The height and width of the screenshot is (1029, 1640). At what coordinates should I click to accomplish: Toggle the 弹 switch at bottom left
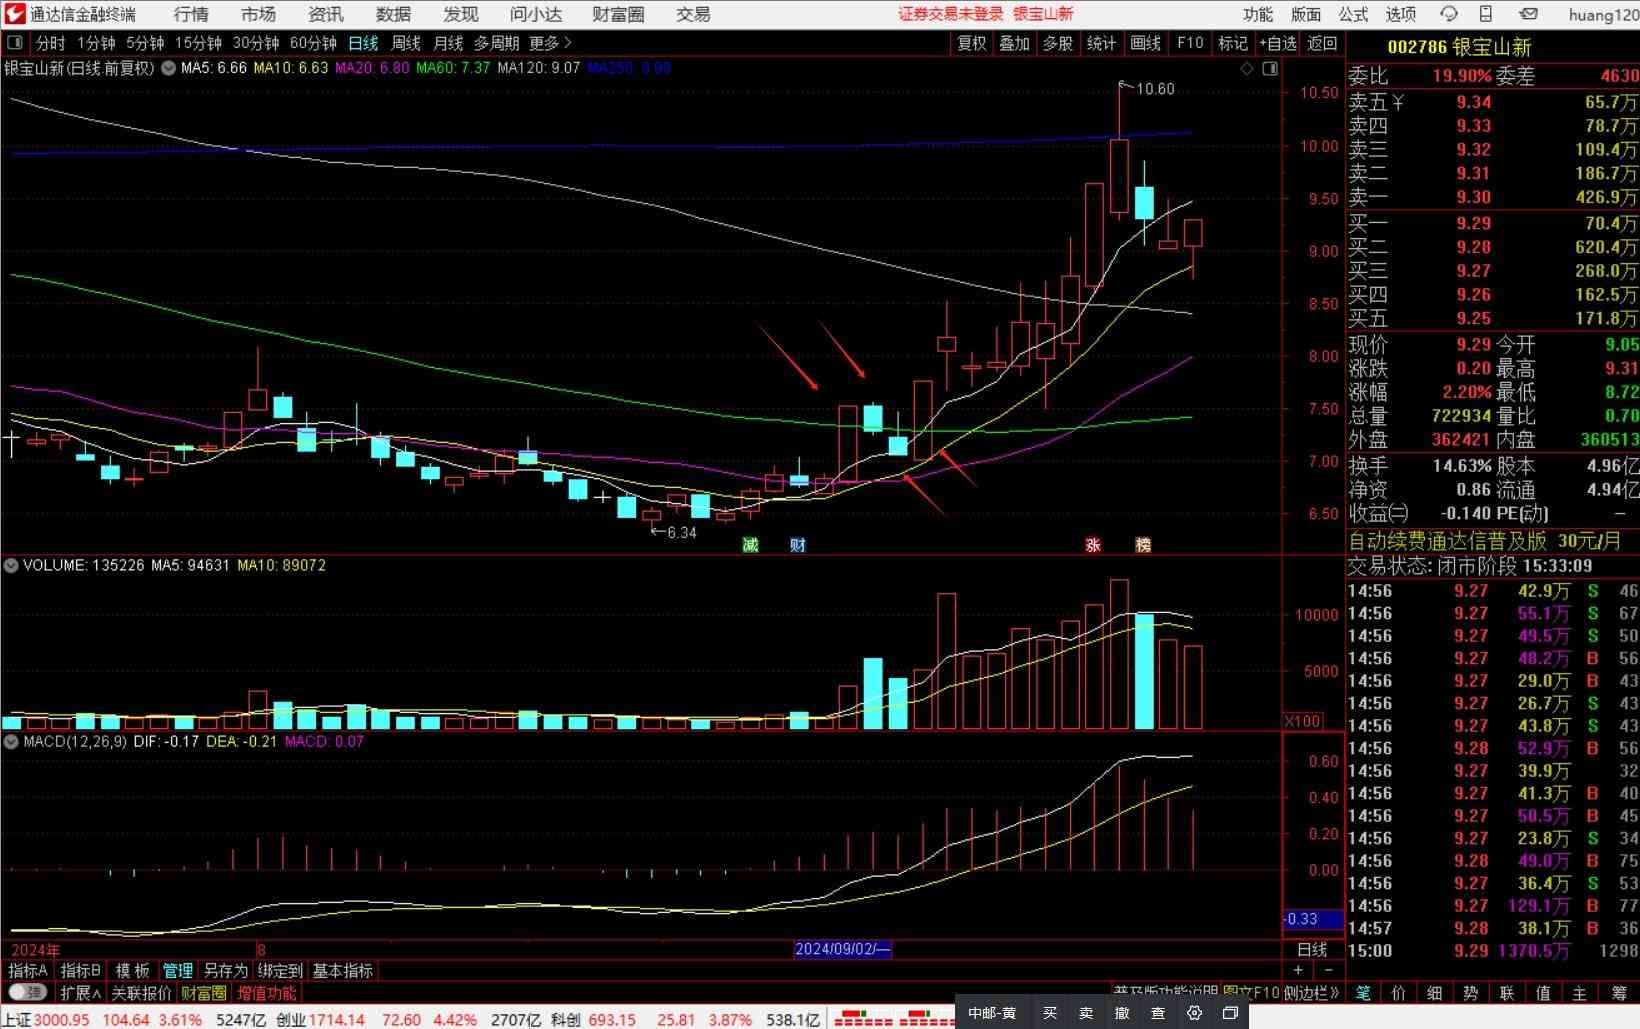(27, 993)
